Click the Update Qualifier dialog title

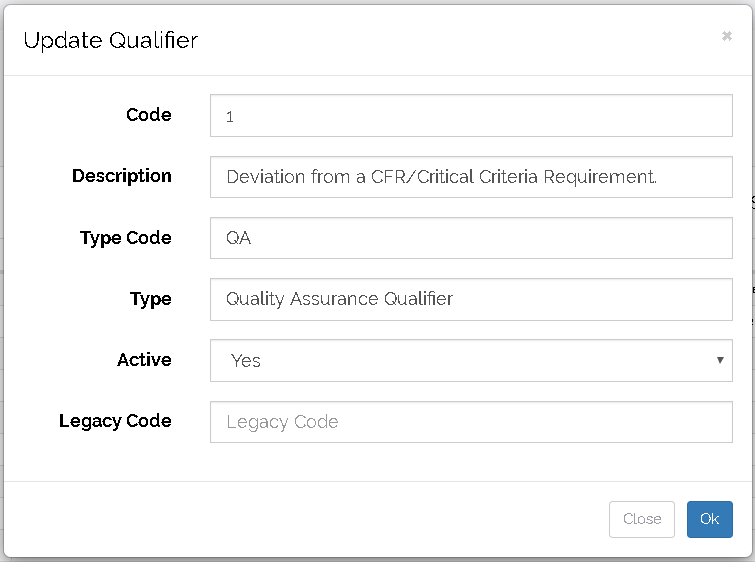click(111, 41)
